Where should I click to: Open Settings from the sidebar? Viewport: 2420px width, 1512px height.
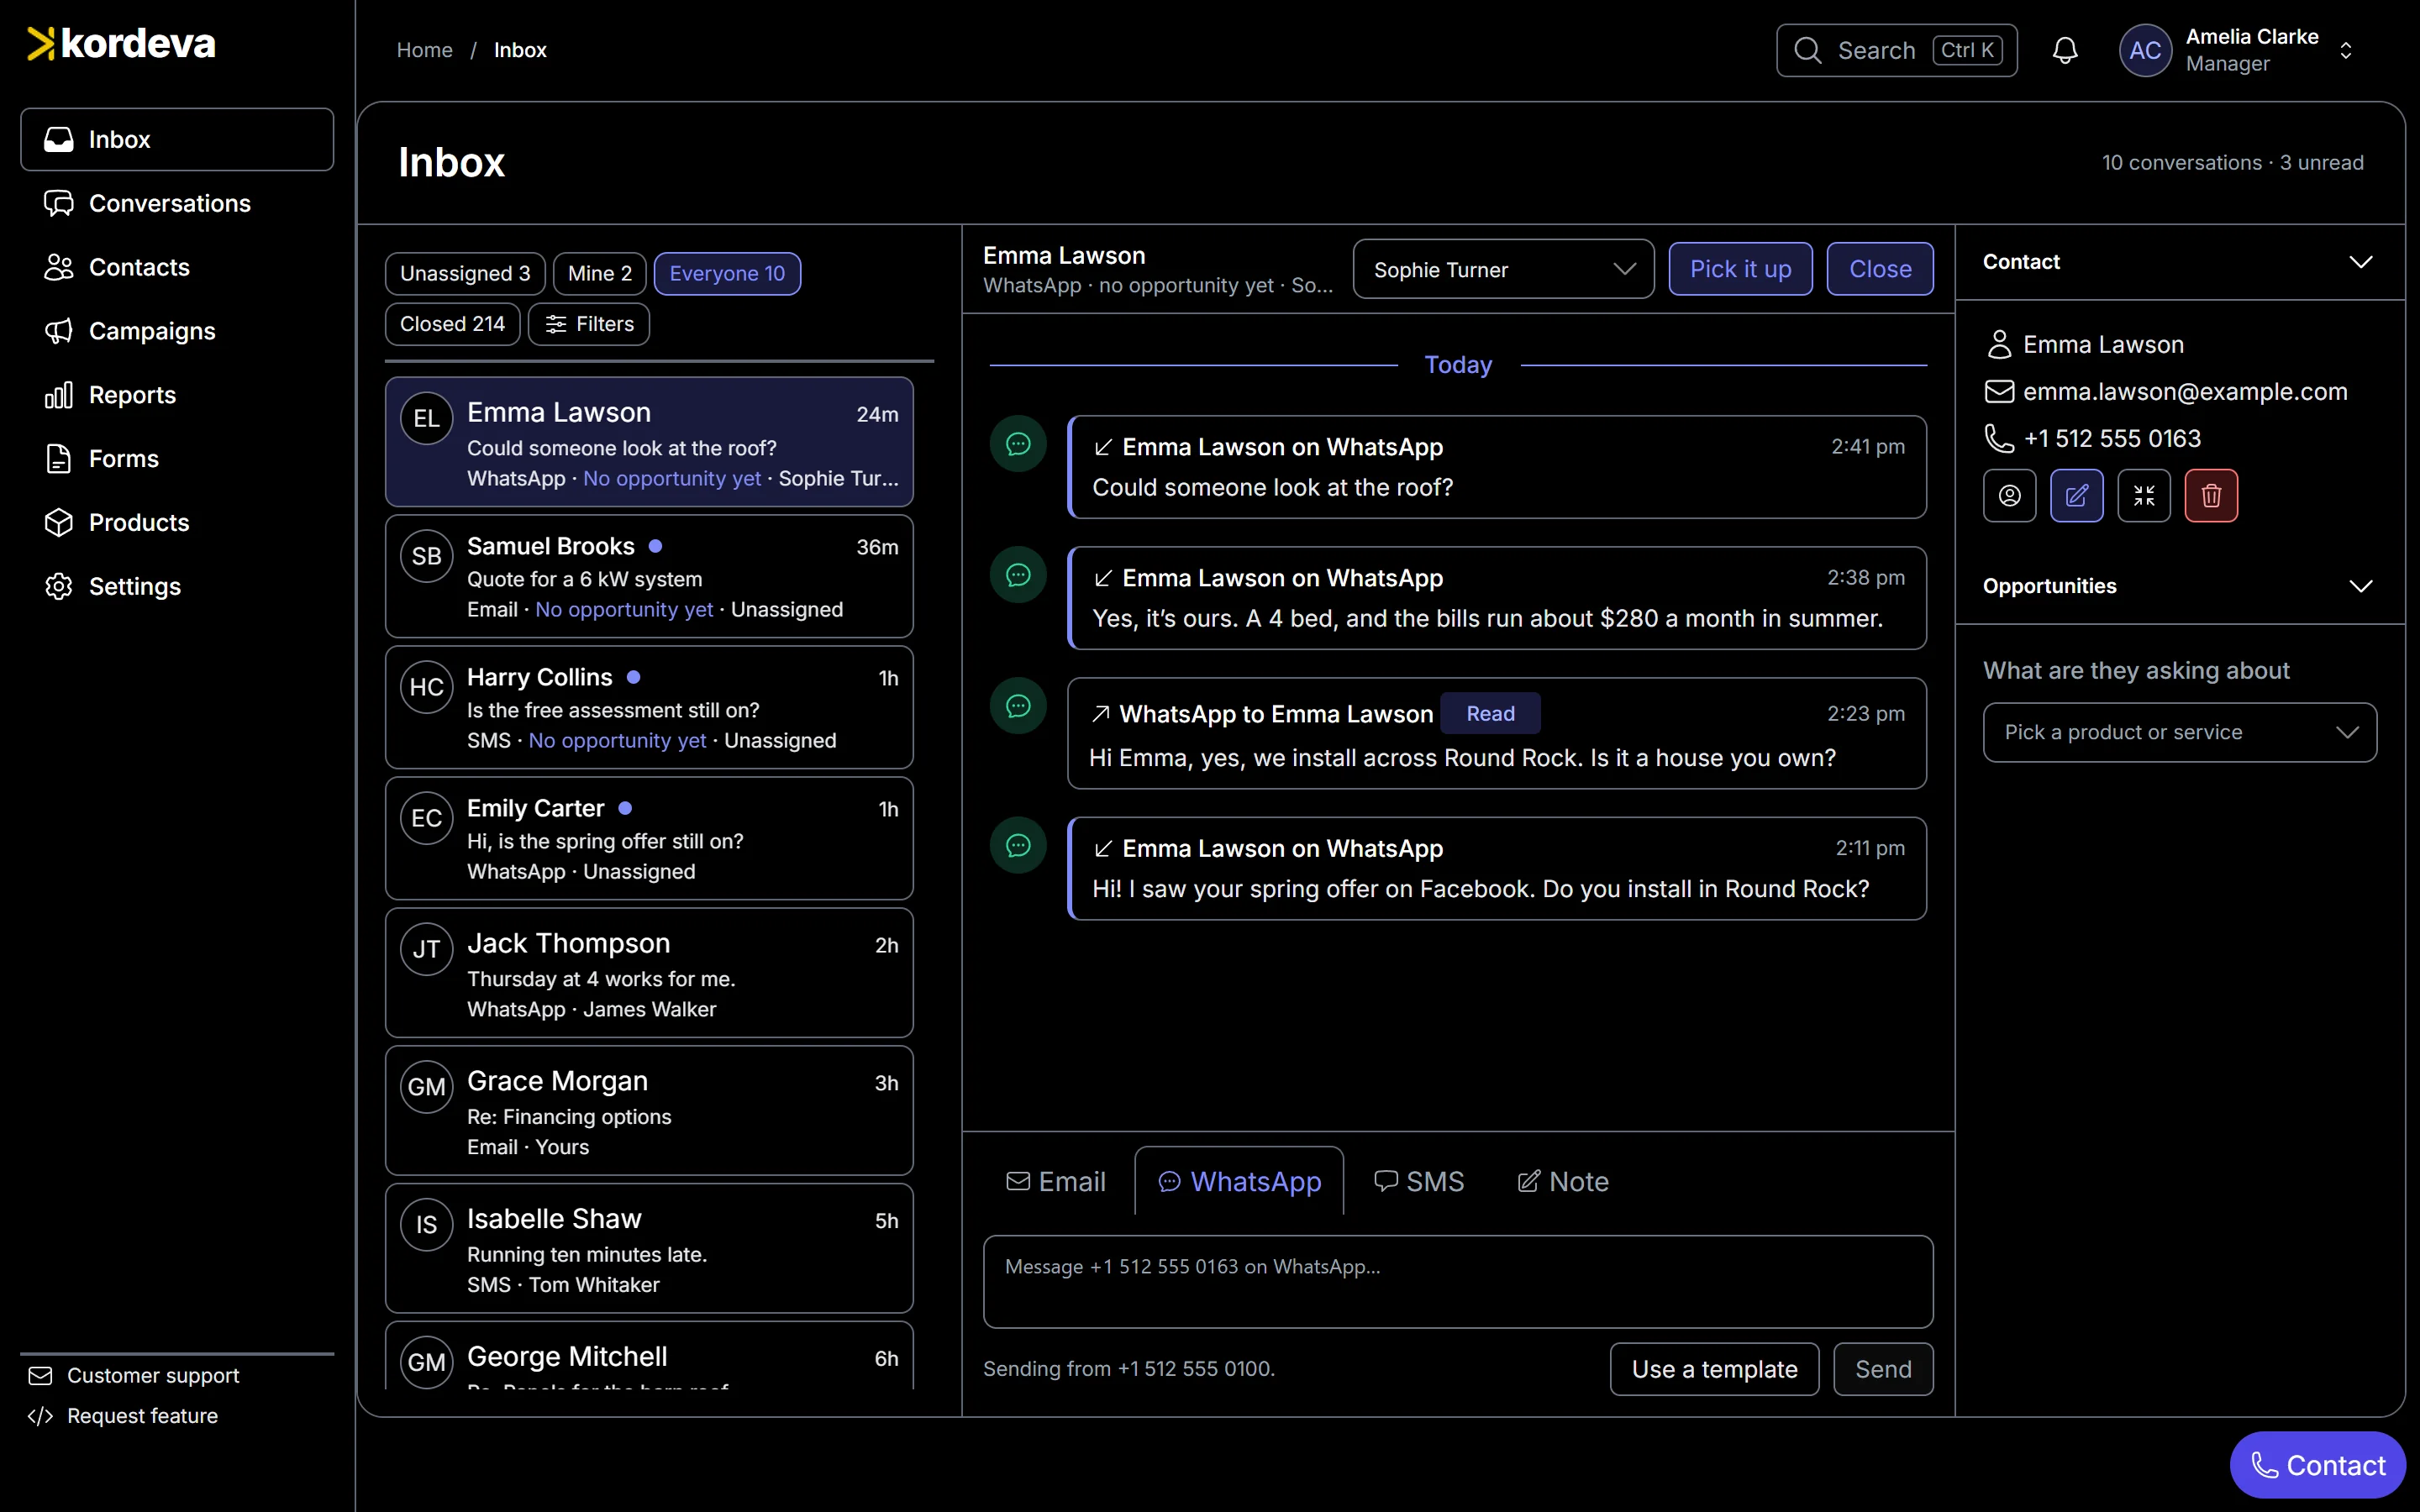pyautogui.click(x=177, y=586)
